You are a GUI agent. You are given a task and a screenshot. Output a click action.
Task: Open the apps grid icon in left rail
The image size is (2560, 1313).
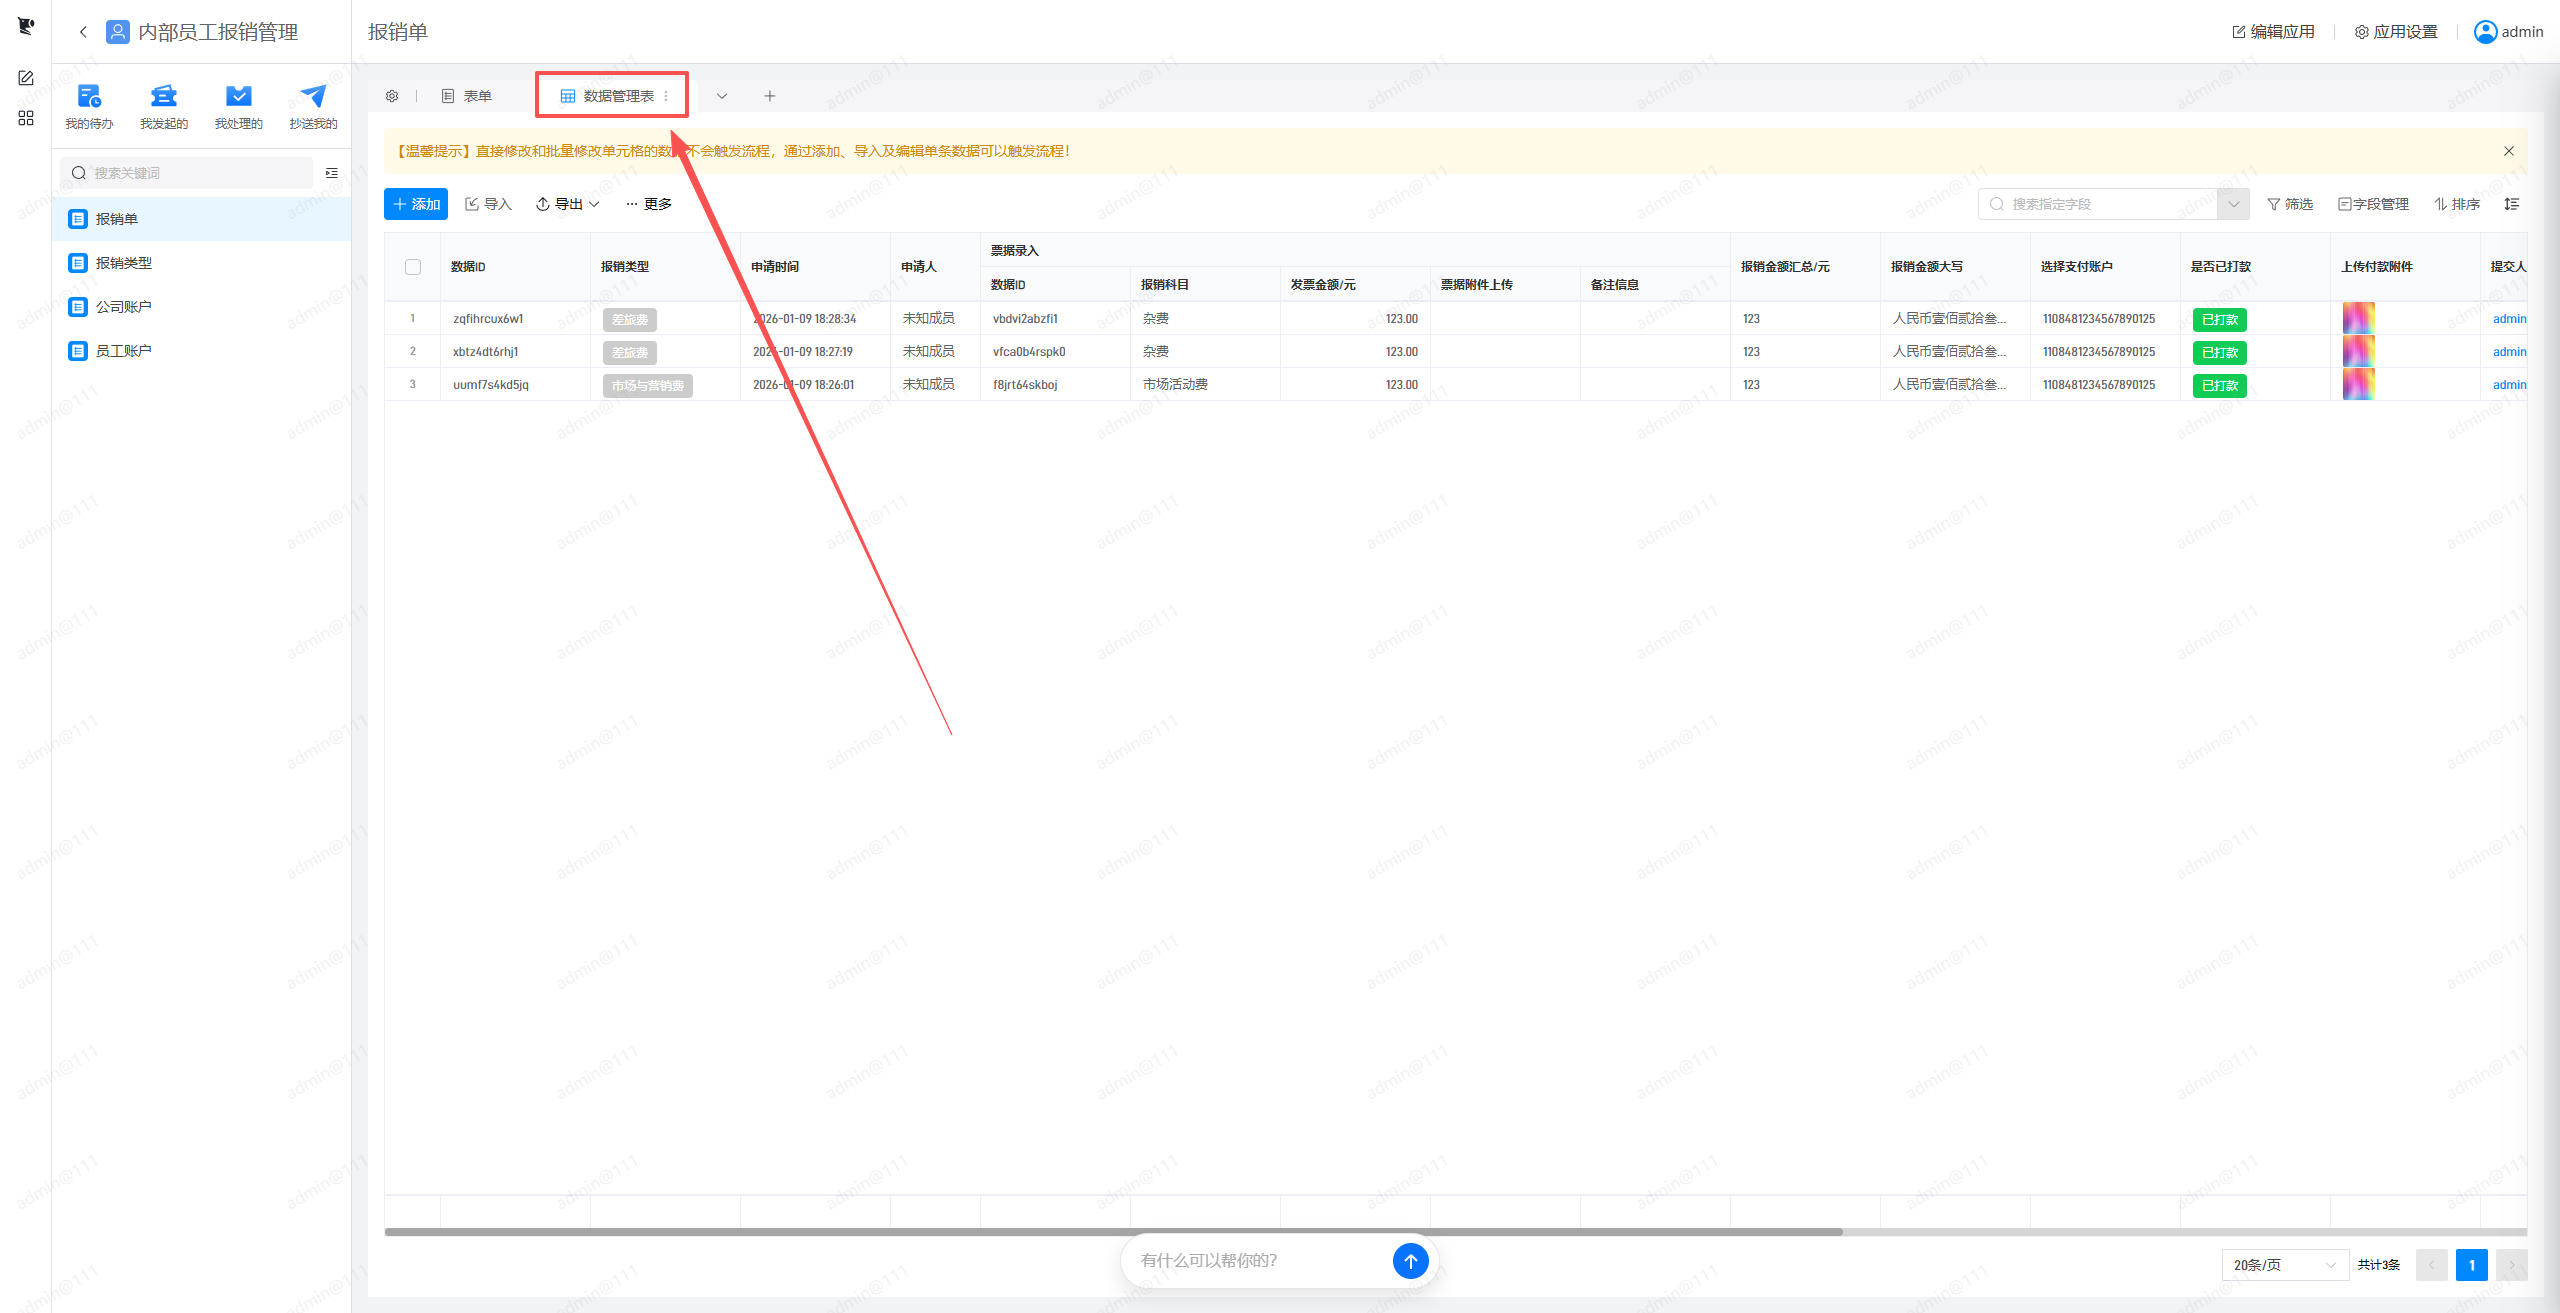[x=26, y=118]
